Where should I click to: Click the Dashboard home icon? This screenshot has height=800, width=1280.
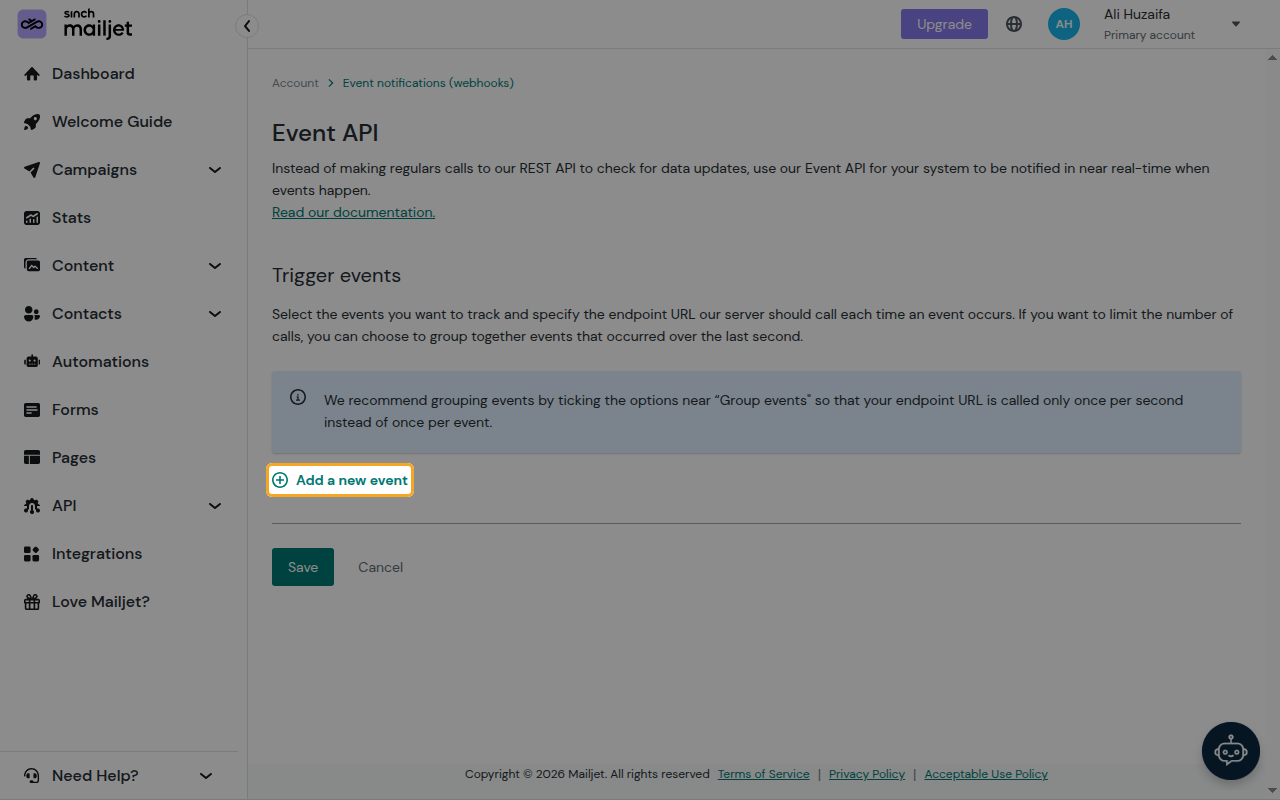tap(32, 74)
